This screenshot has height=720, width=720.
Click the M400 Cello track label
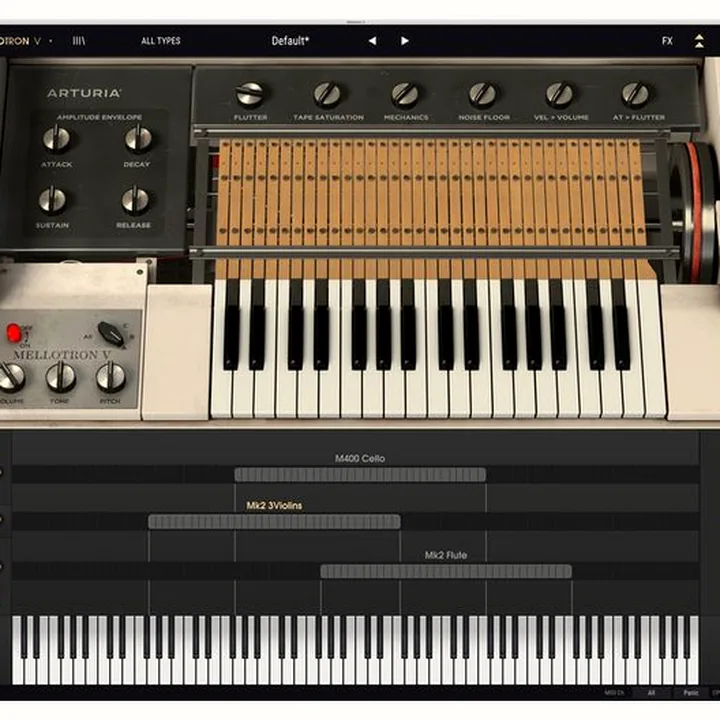[x=360, y=458]
